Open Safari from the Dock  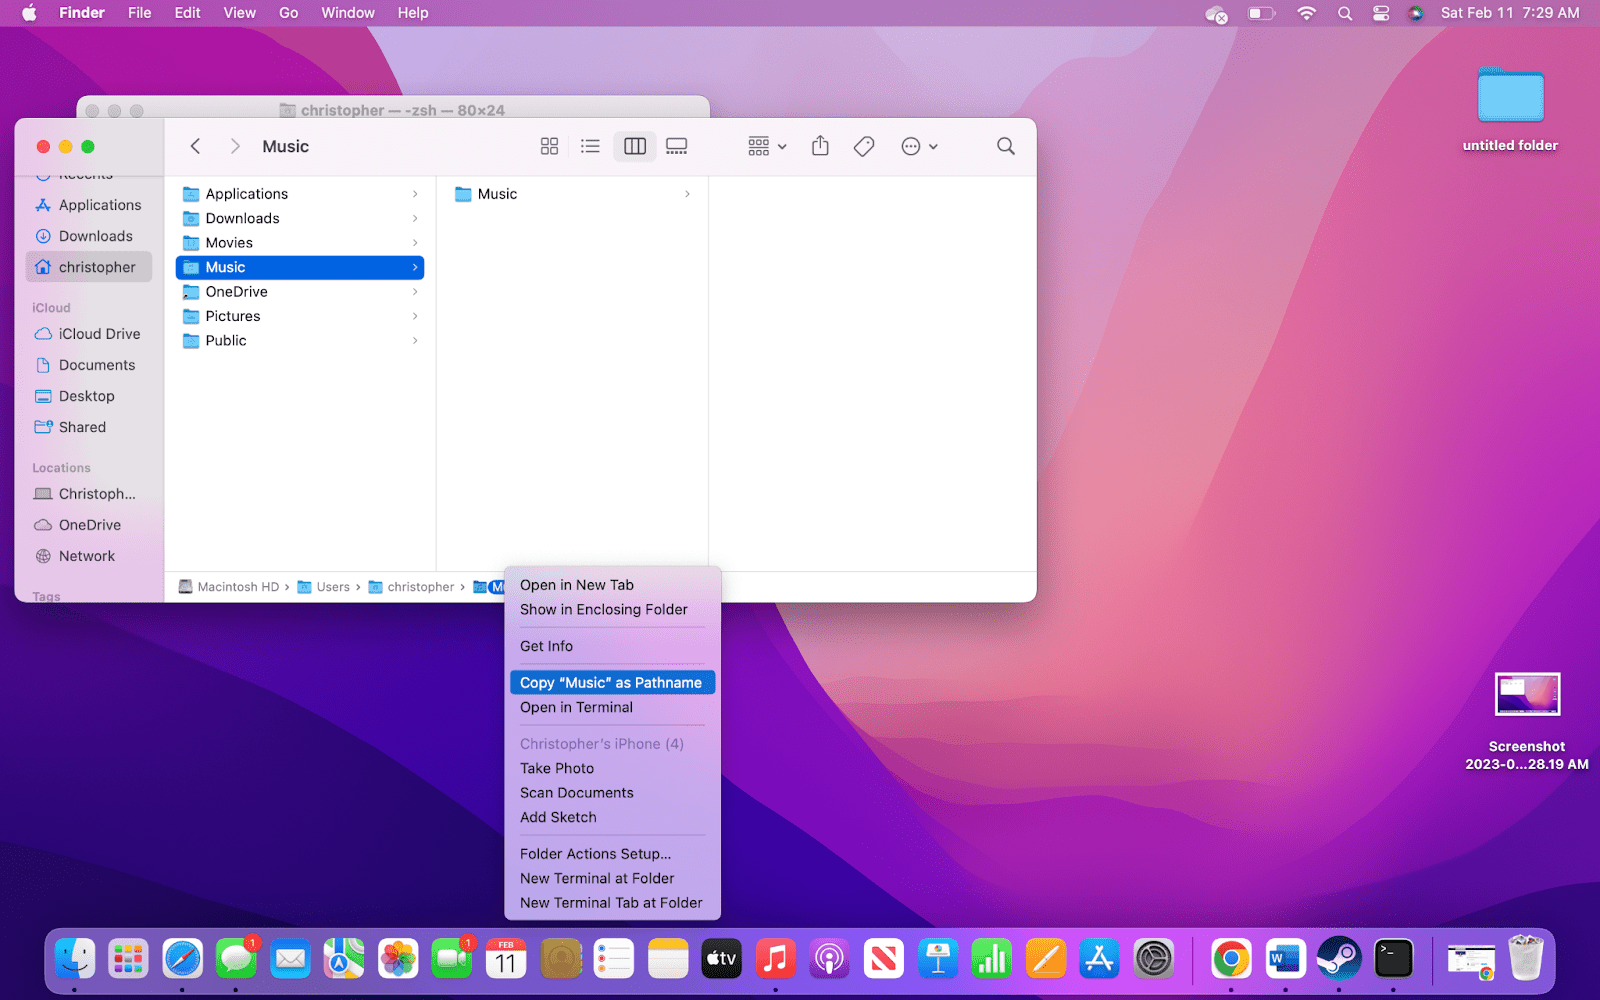[182, 960]
